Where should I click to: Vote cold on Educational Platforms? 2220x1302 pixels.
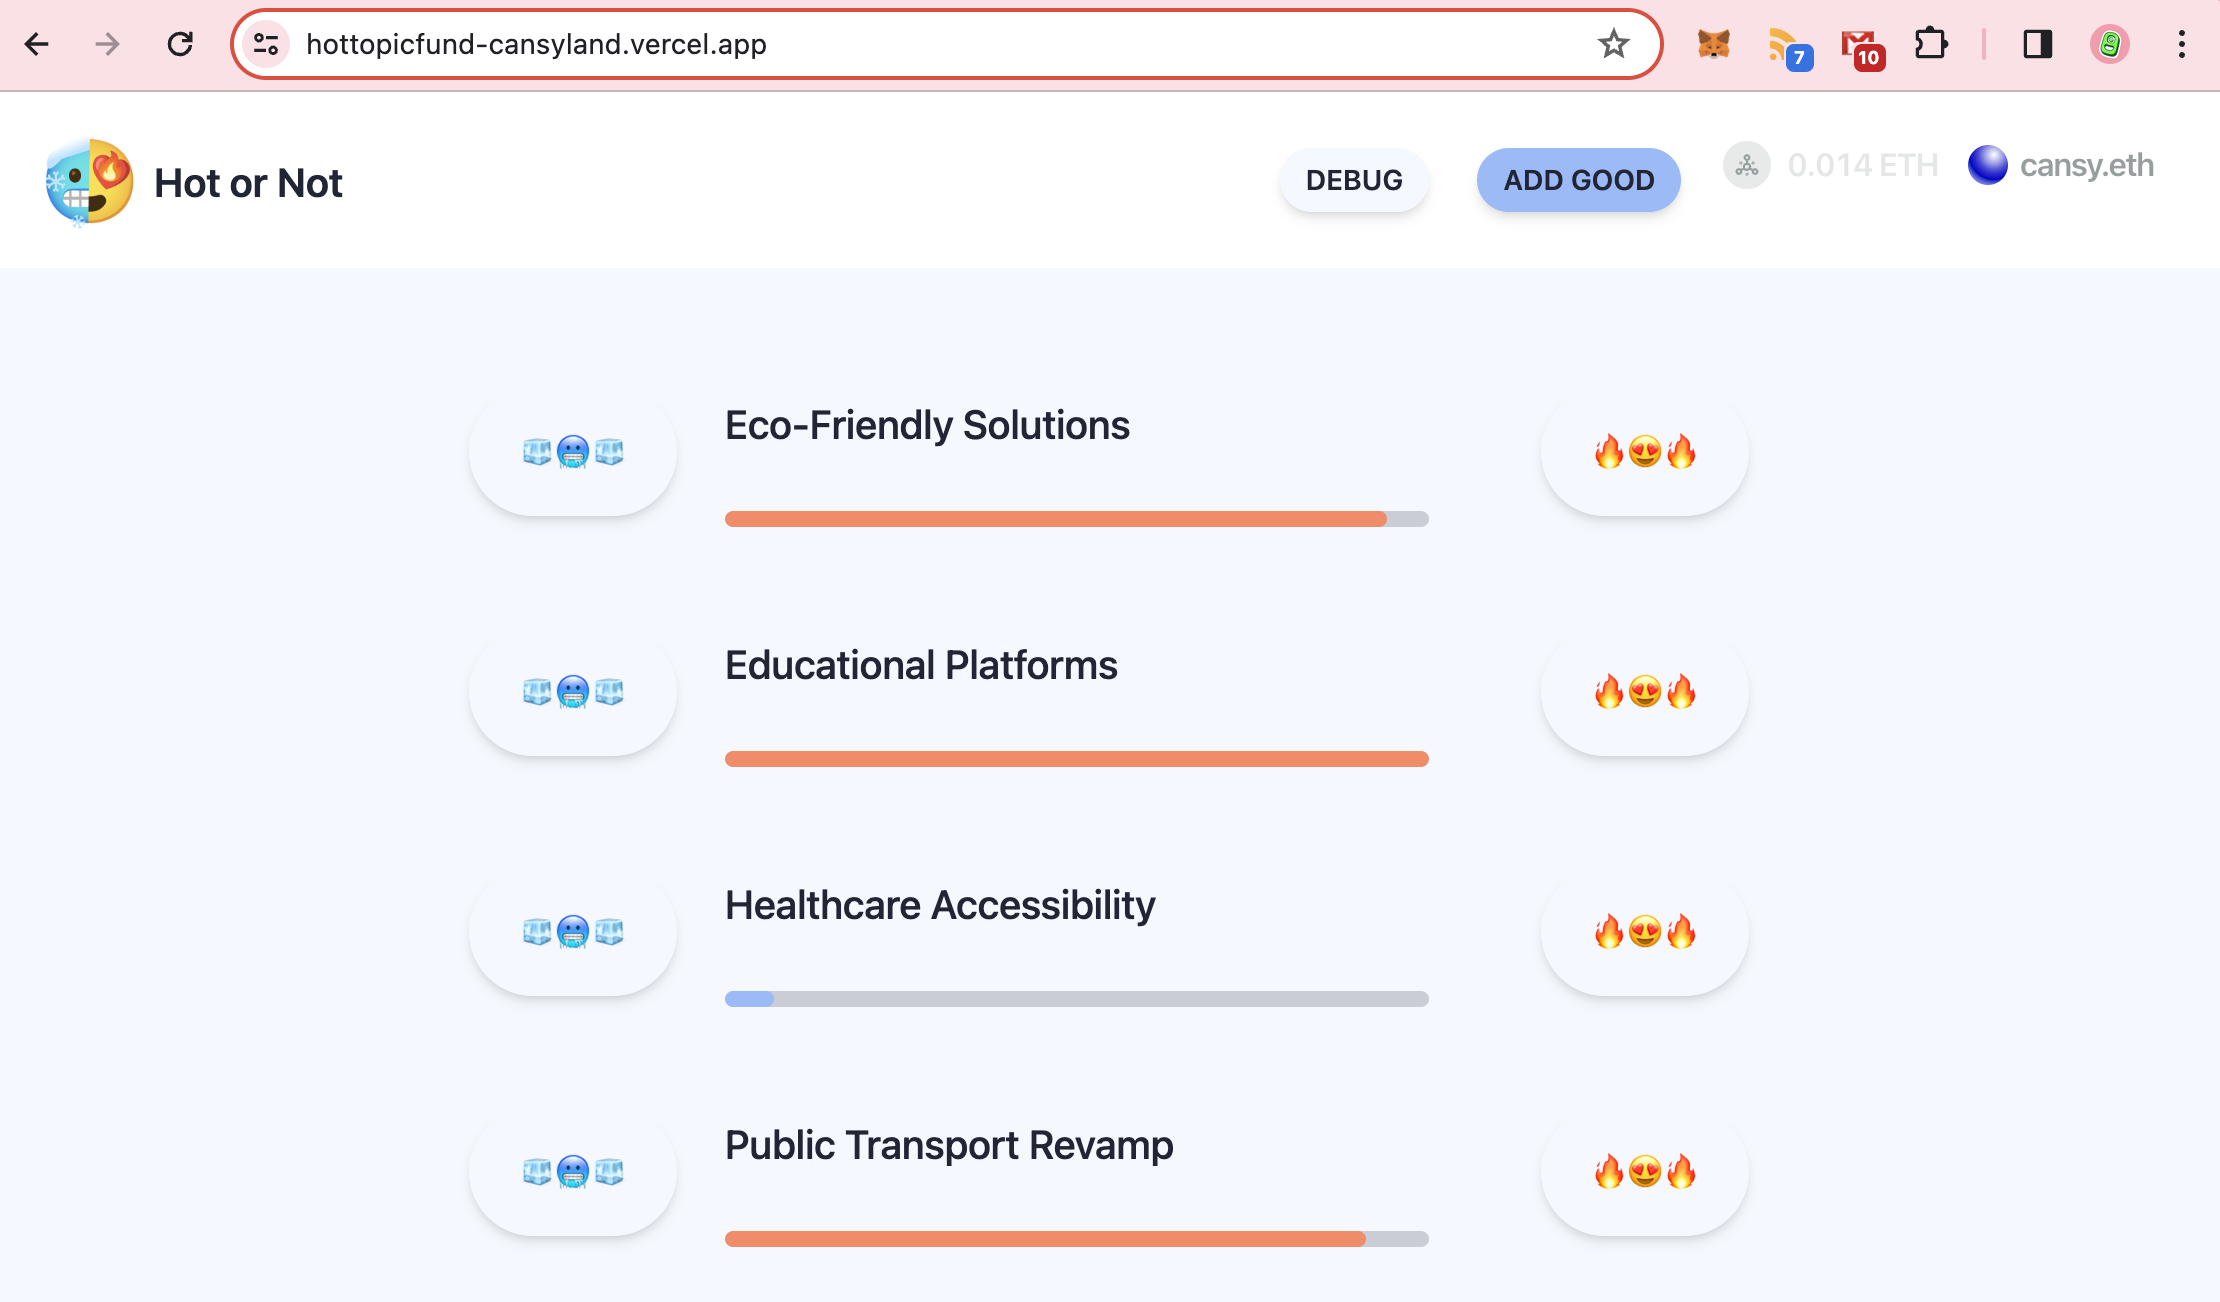pos(573,693)
